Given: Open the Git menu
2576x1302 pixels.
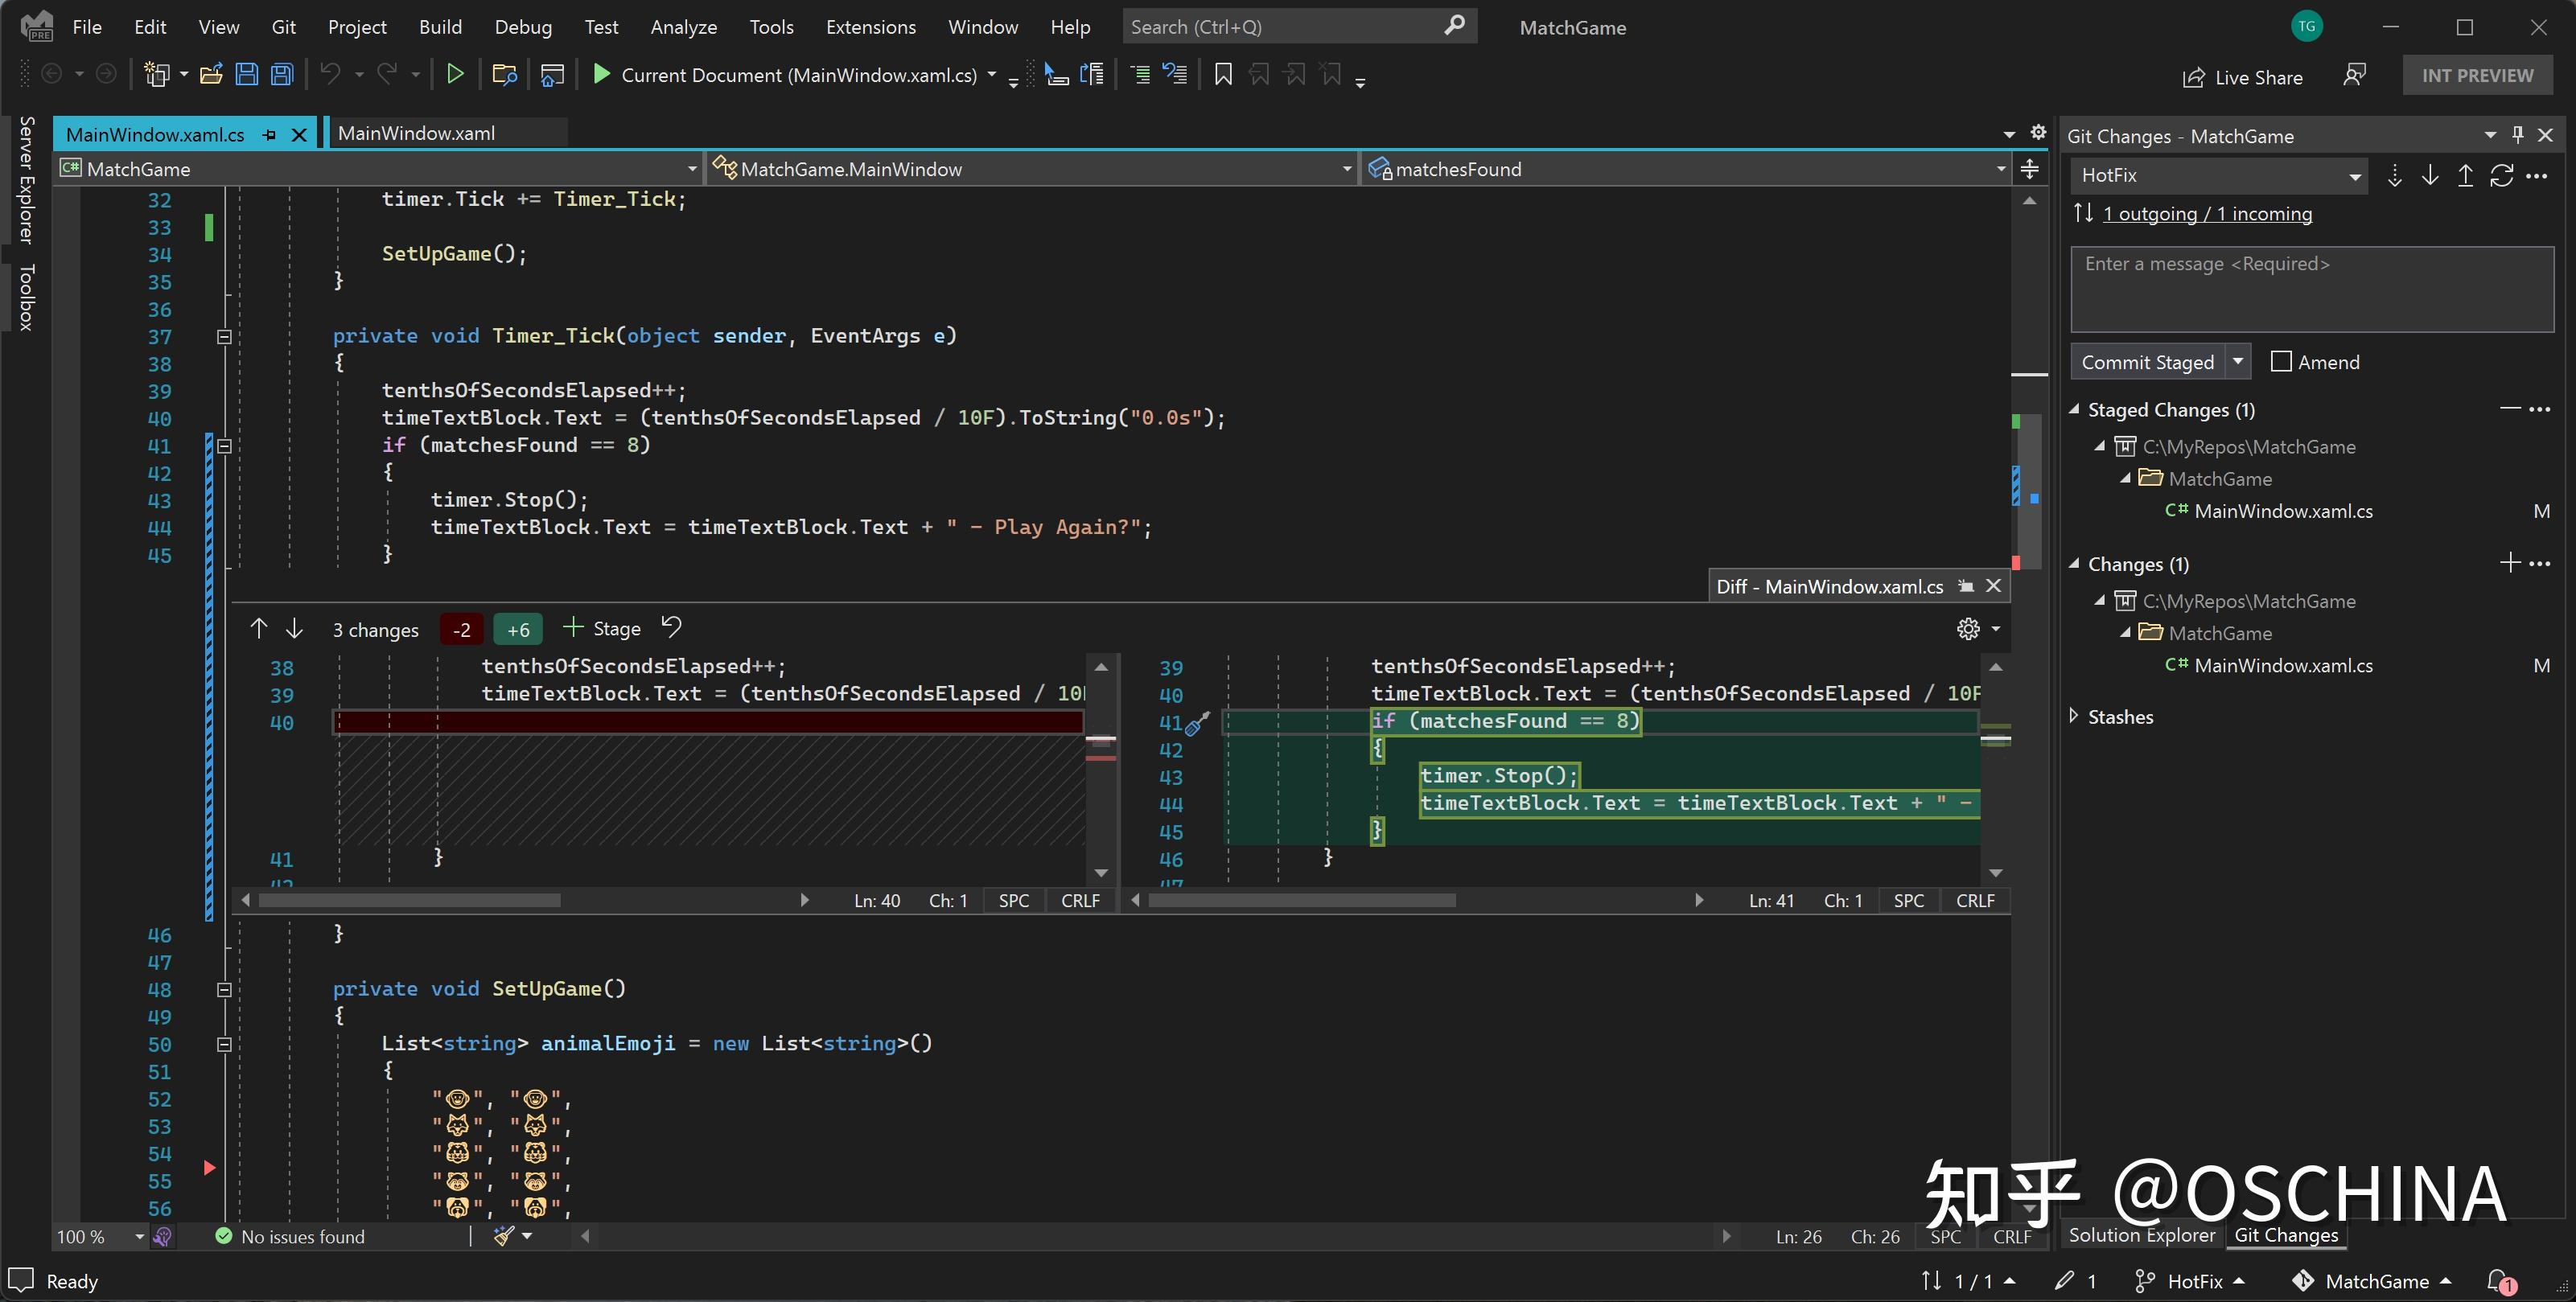Looking at the screenshot, I should coord(283,27).
